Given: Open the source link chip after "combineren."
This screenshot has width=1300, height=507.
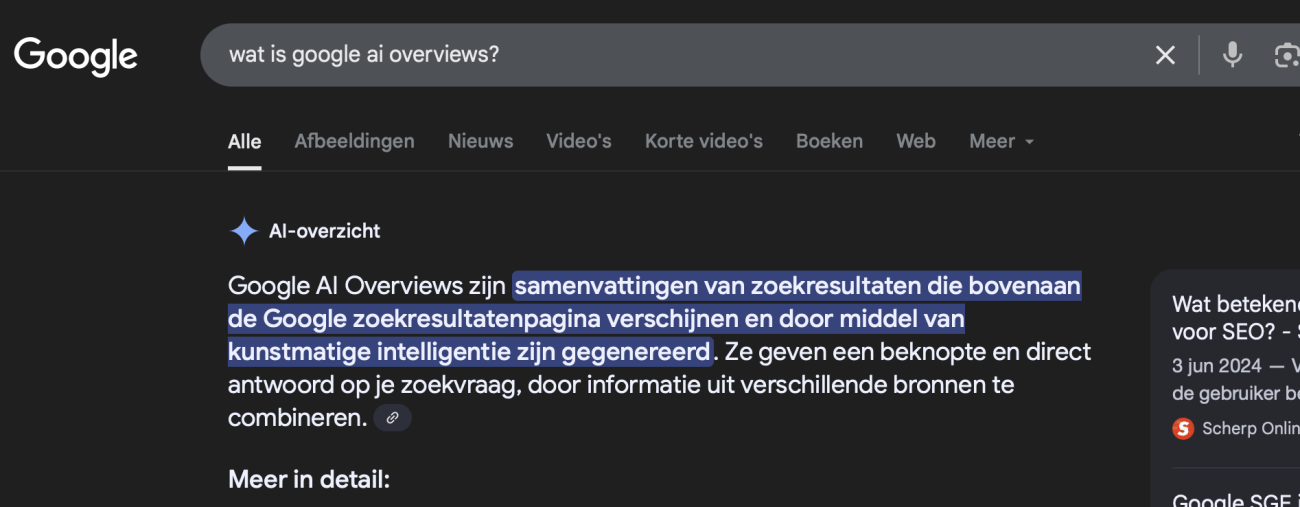Looking at the screenshot, I should 392,418.
